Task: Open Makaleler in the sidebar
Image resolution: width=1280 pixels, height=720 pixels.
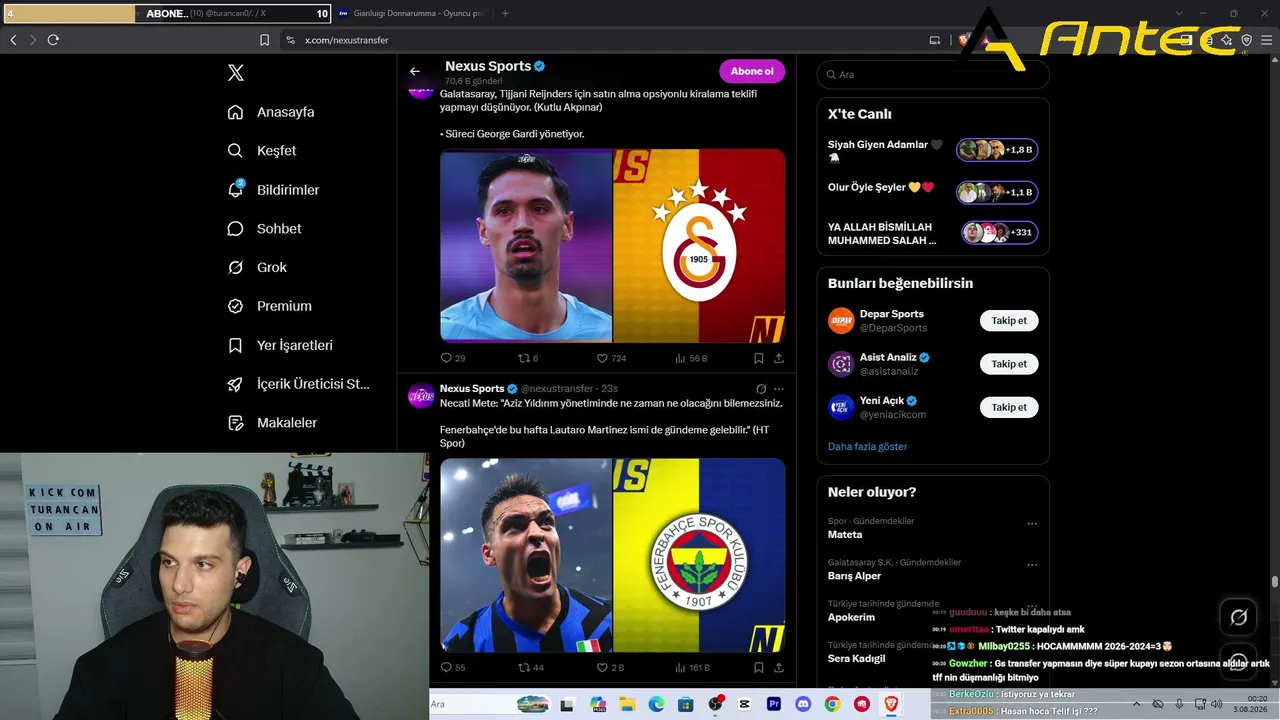Action: coord(272,423)
